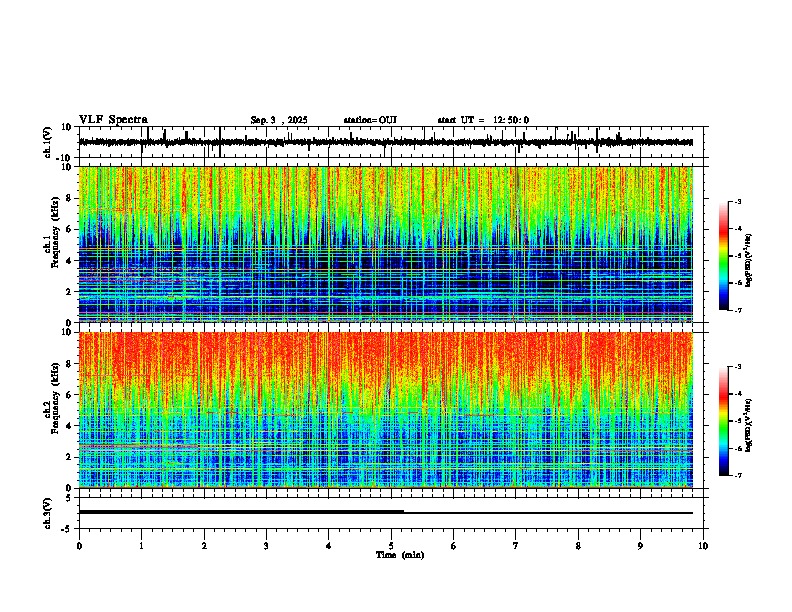Viewport: 792px width, 612px height.
Task: Click the "station=OUI" header label
Action: 370,120
